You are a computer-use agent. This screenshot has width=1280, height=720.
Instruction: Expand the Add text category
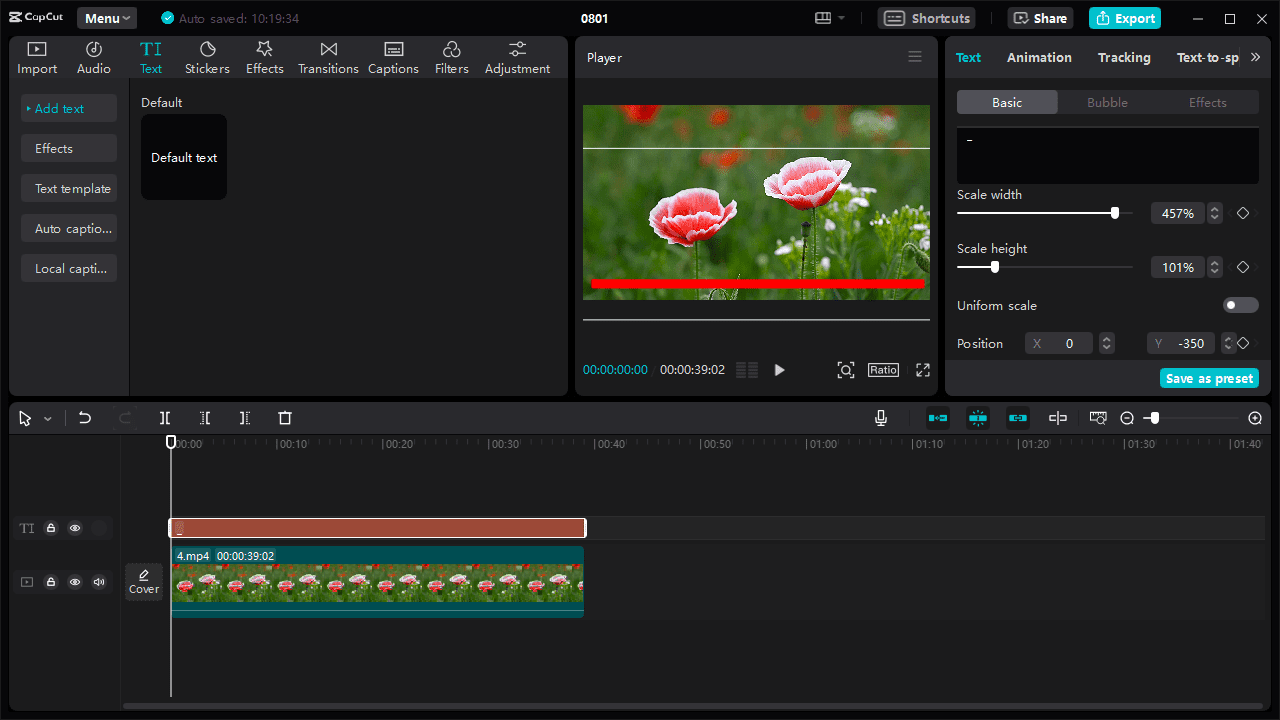(69, 108)
